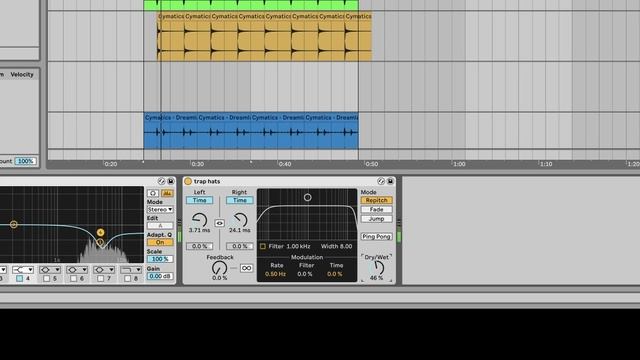Enable EQ band 5 activator
The image size is (640, 360).
tap(47, 278)
